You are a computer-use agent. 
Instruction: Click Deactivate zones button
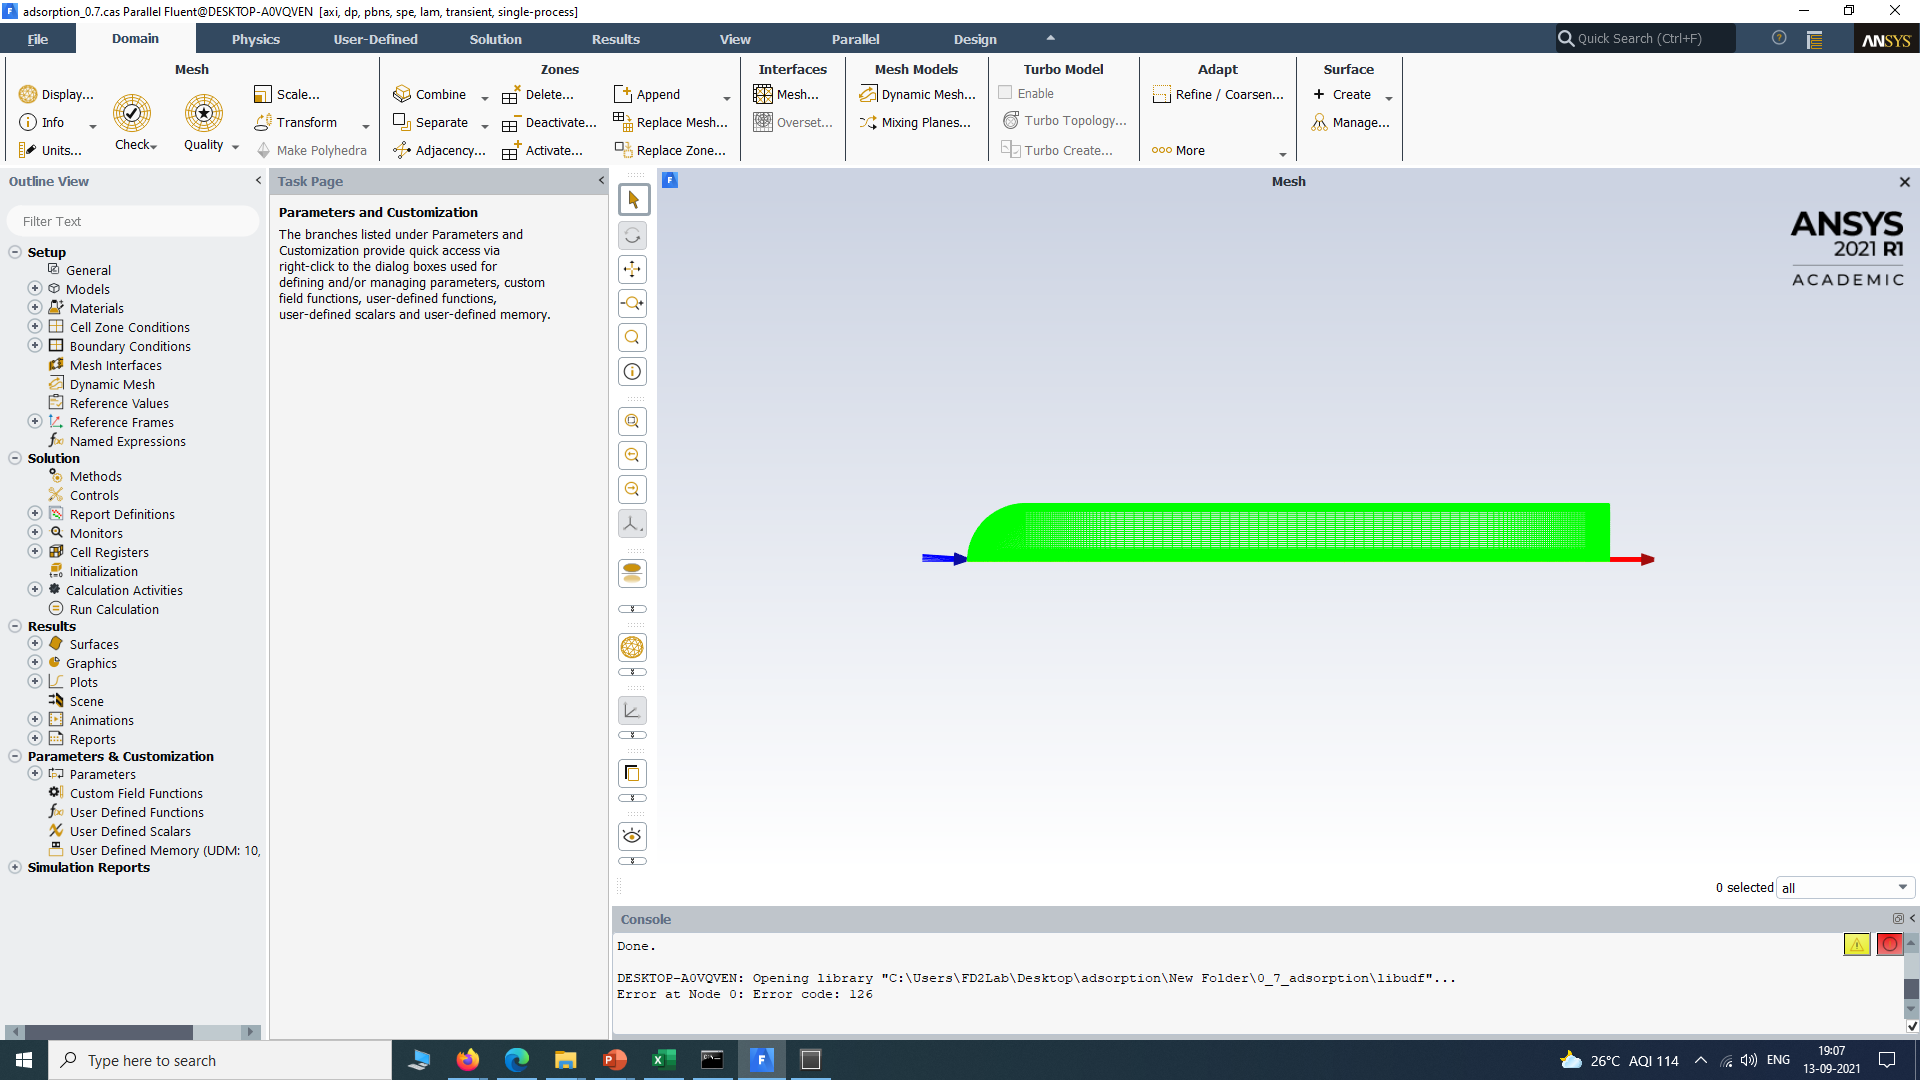[550, 123]
